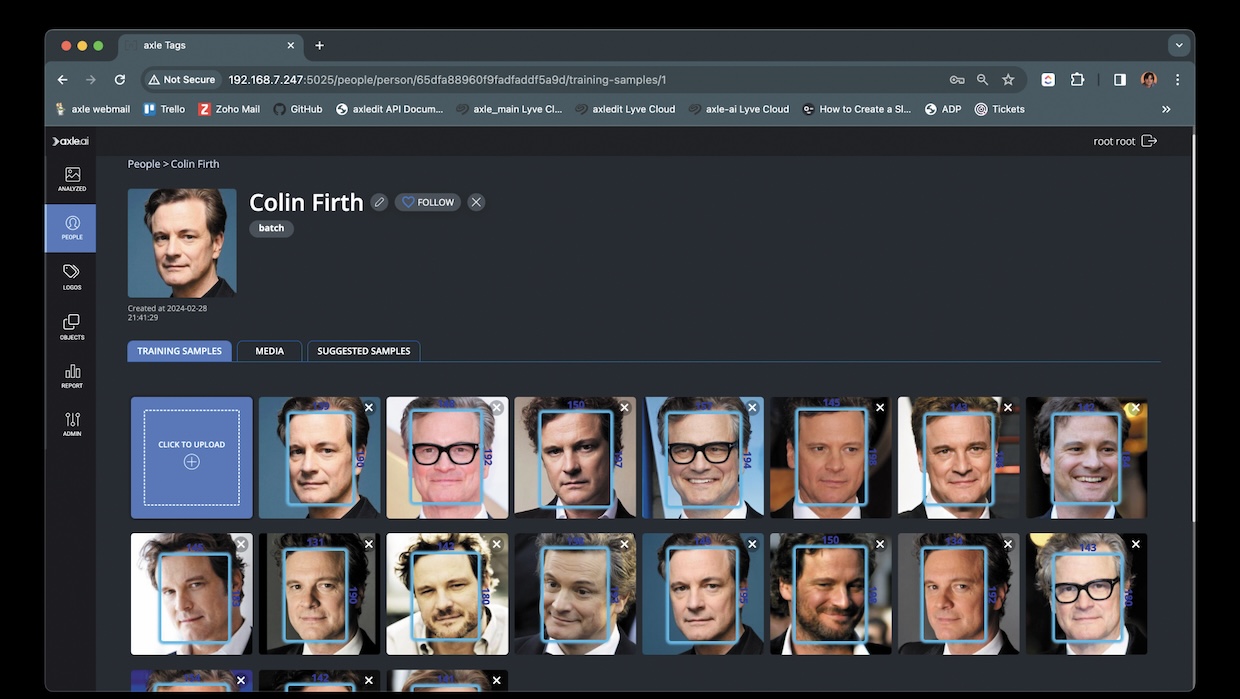This screenshot has width=1240, height=699.
Task: Open a new browser tab
Action: (320, 45)
